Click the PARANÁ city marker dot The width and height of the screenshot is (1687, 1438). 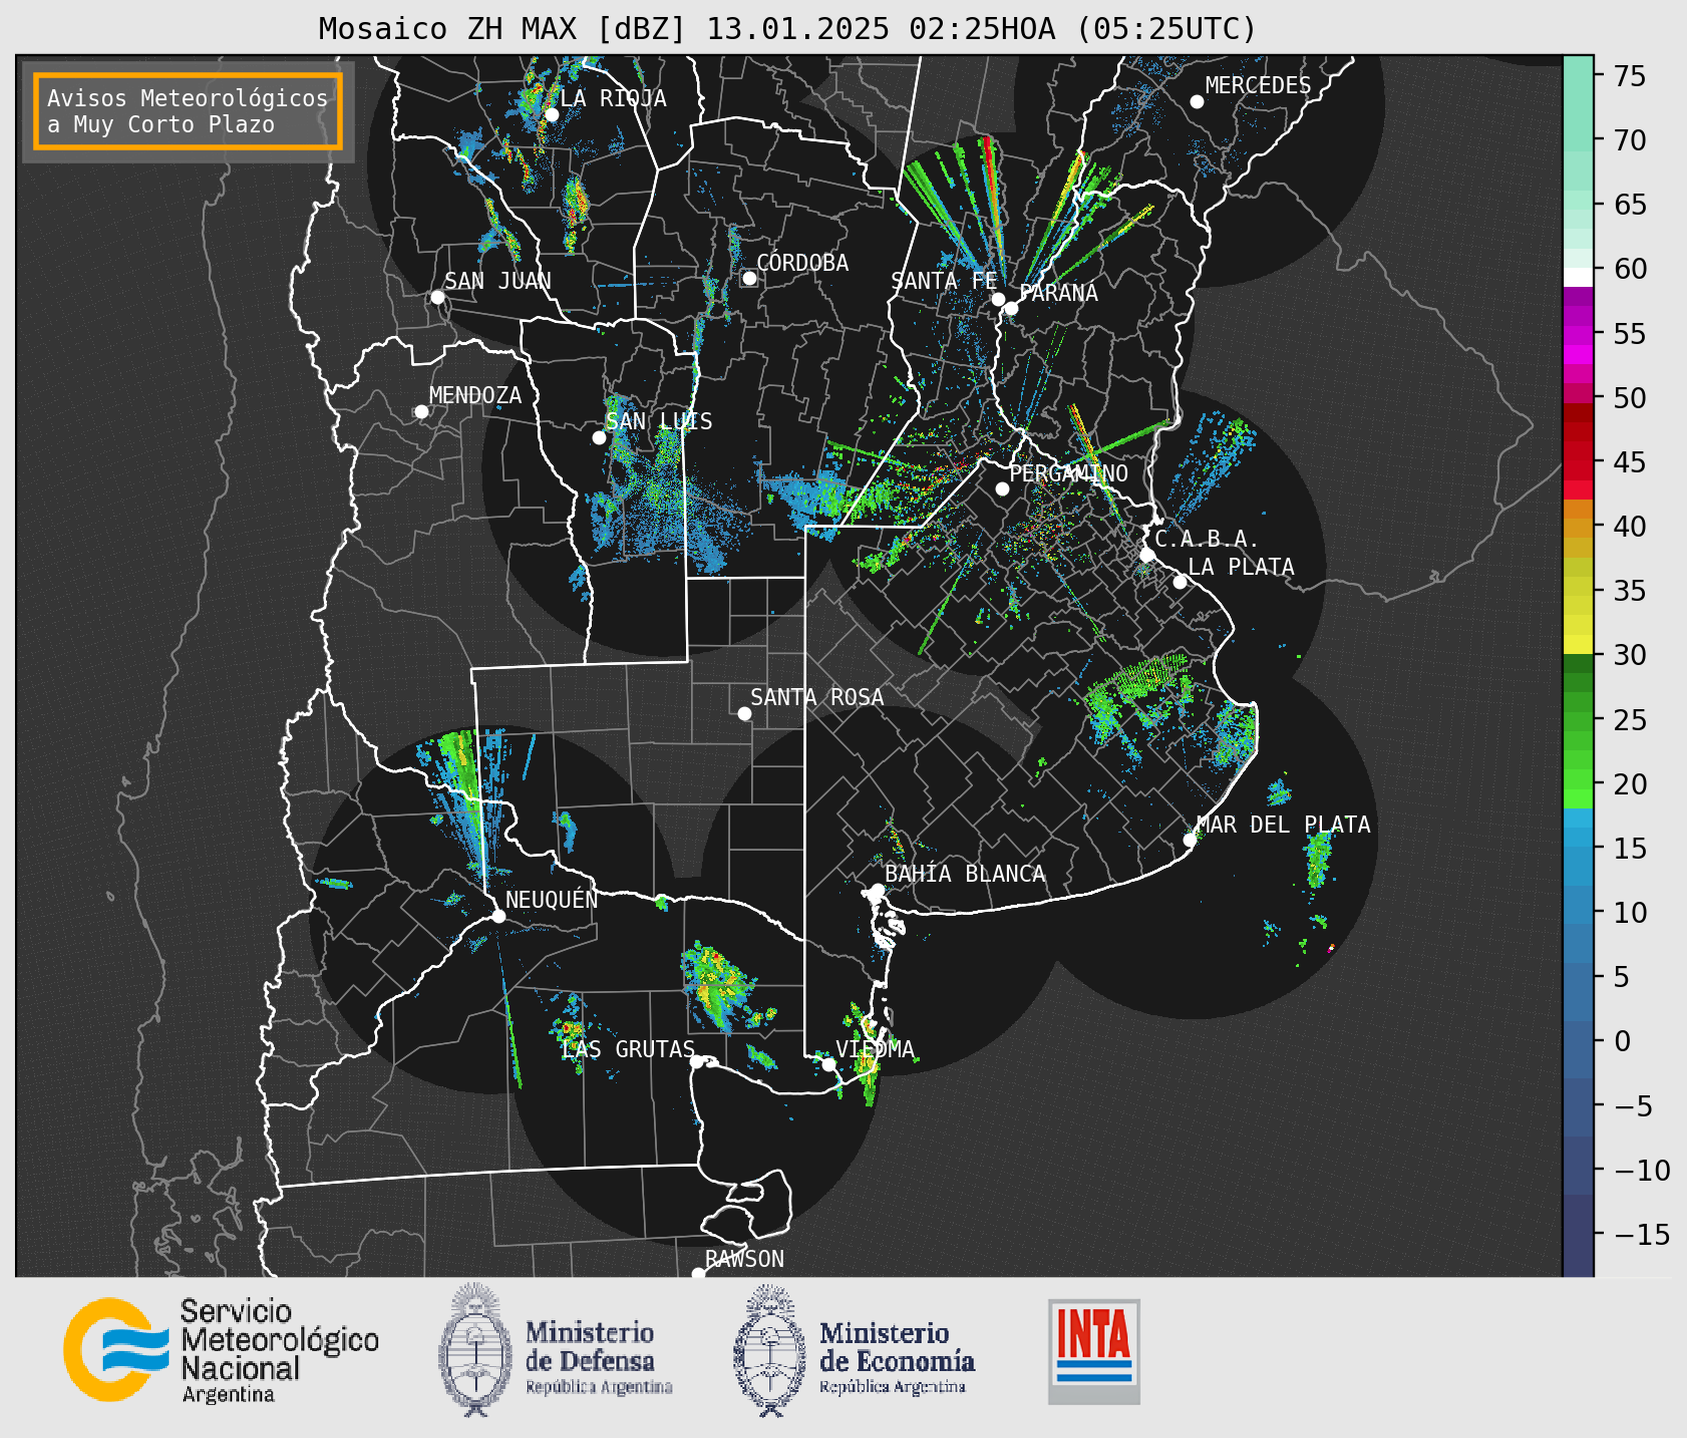1011,308
